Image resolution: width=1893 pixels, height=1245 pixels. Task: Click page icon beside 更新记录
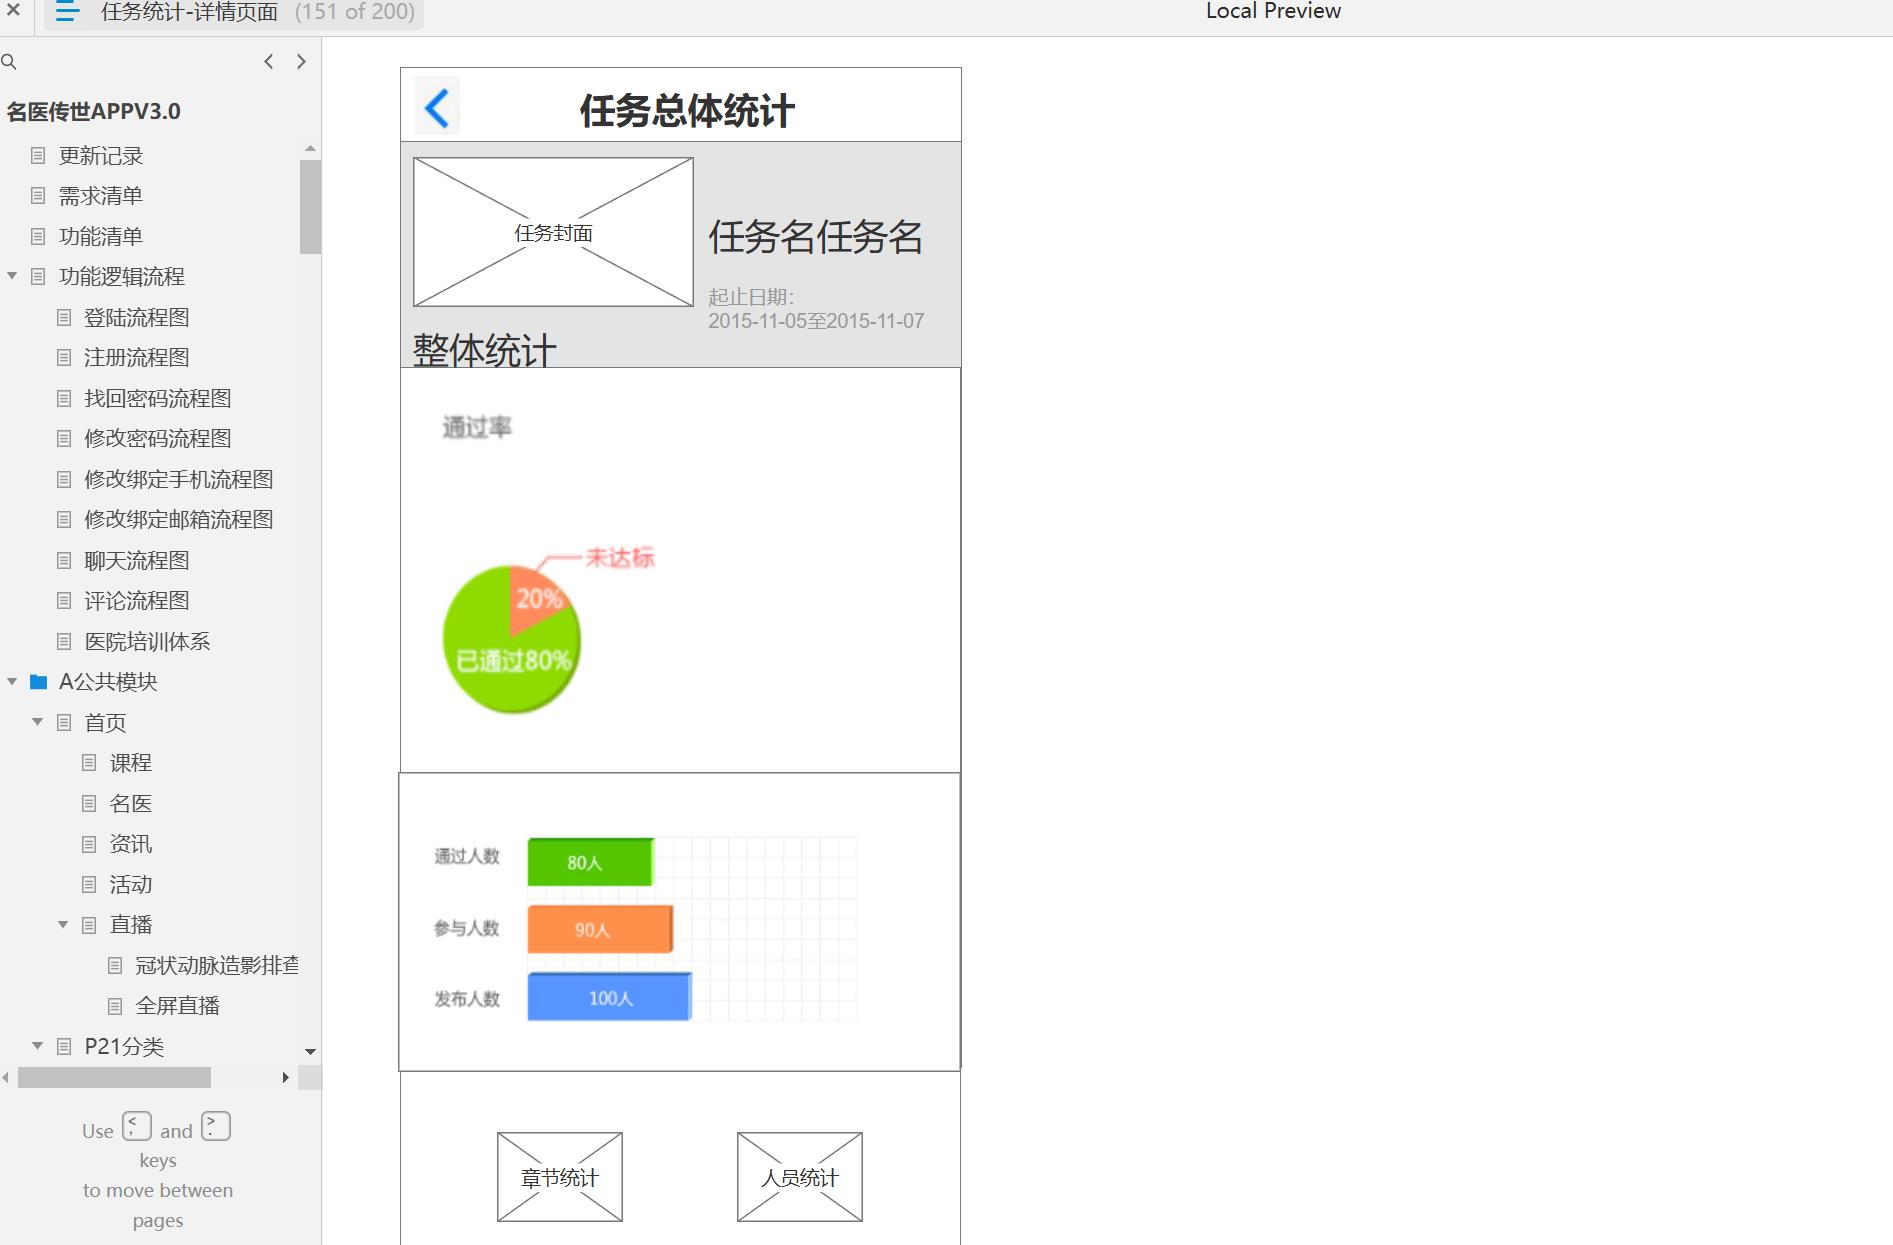click(x=38, y=156)
